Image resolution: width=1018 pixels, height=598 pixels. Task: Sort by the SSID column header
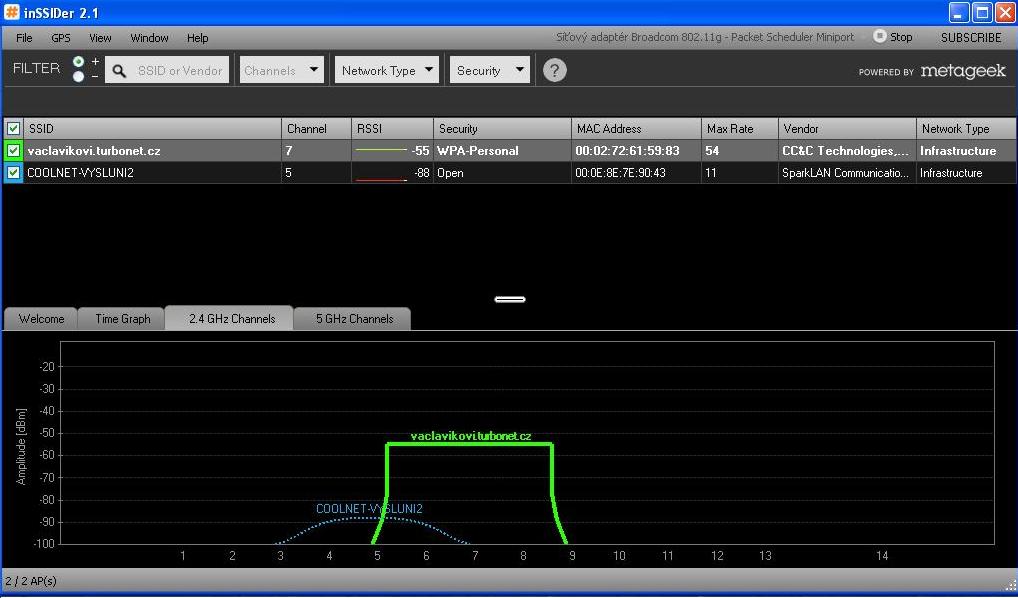pos(153,129)
